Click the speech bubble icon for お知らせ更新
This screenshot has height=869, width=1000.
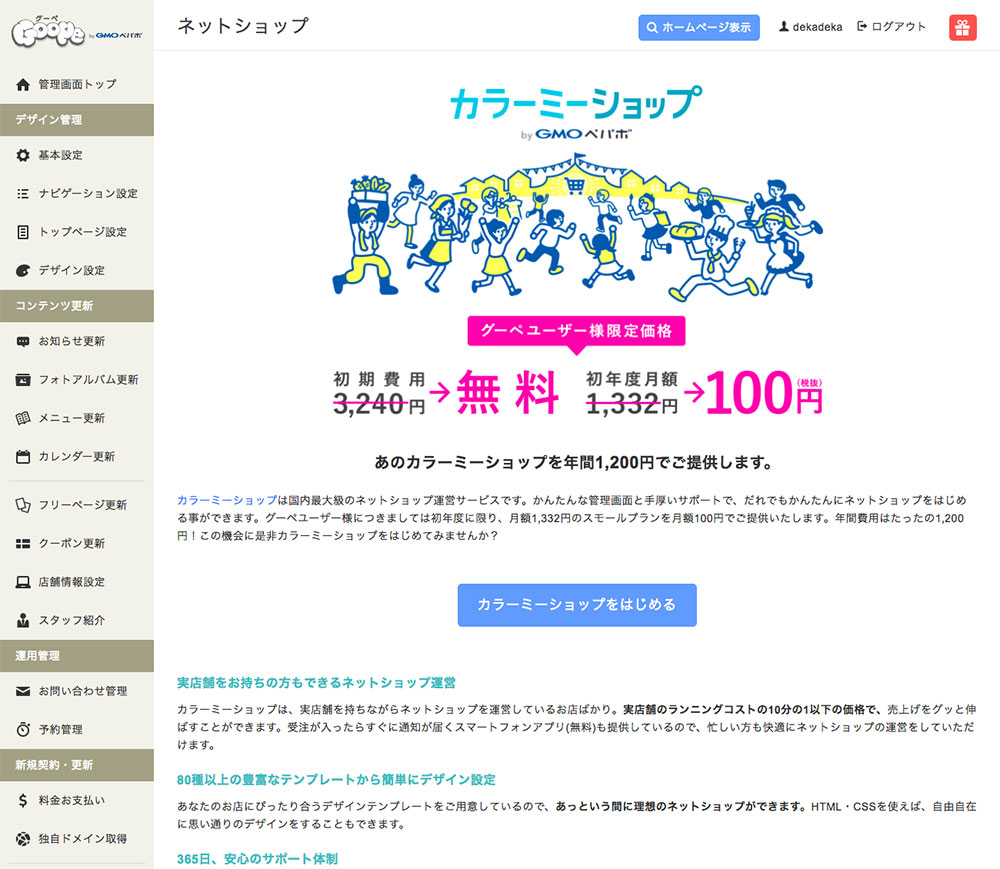(x=23, y=342)
